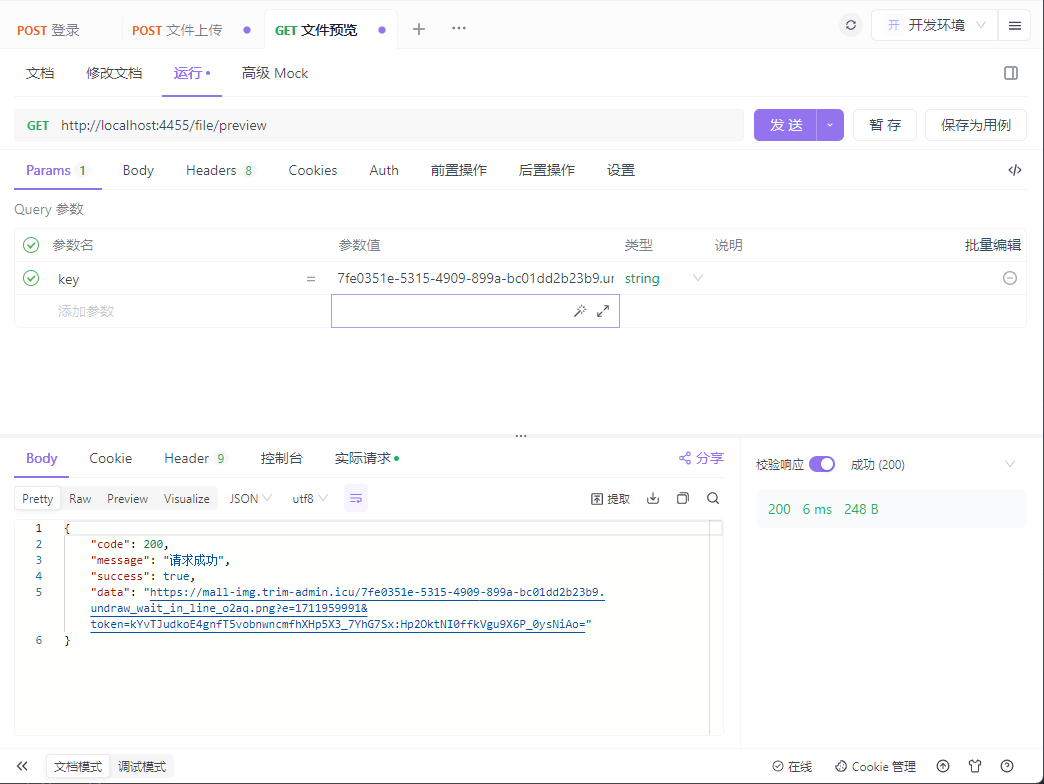Click the GET method selector in the URL bar

point(38,125)
